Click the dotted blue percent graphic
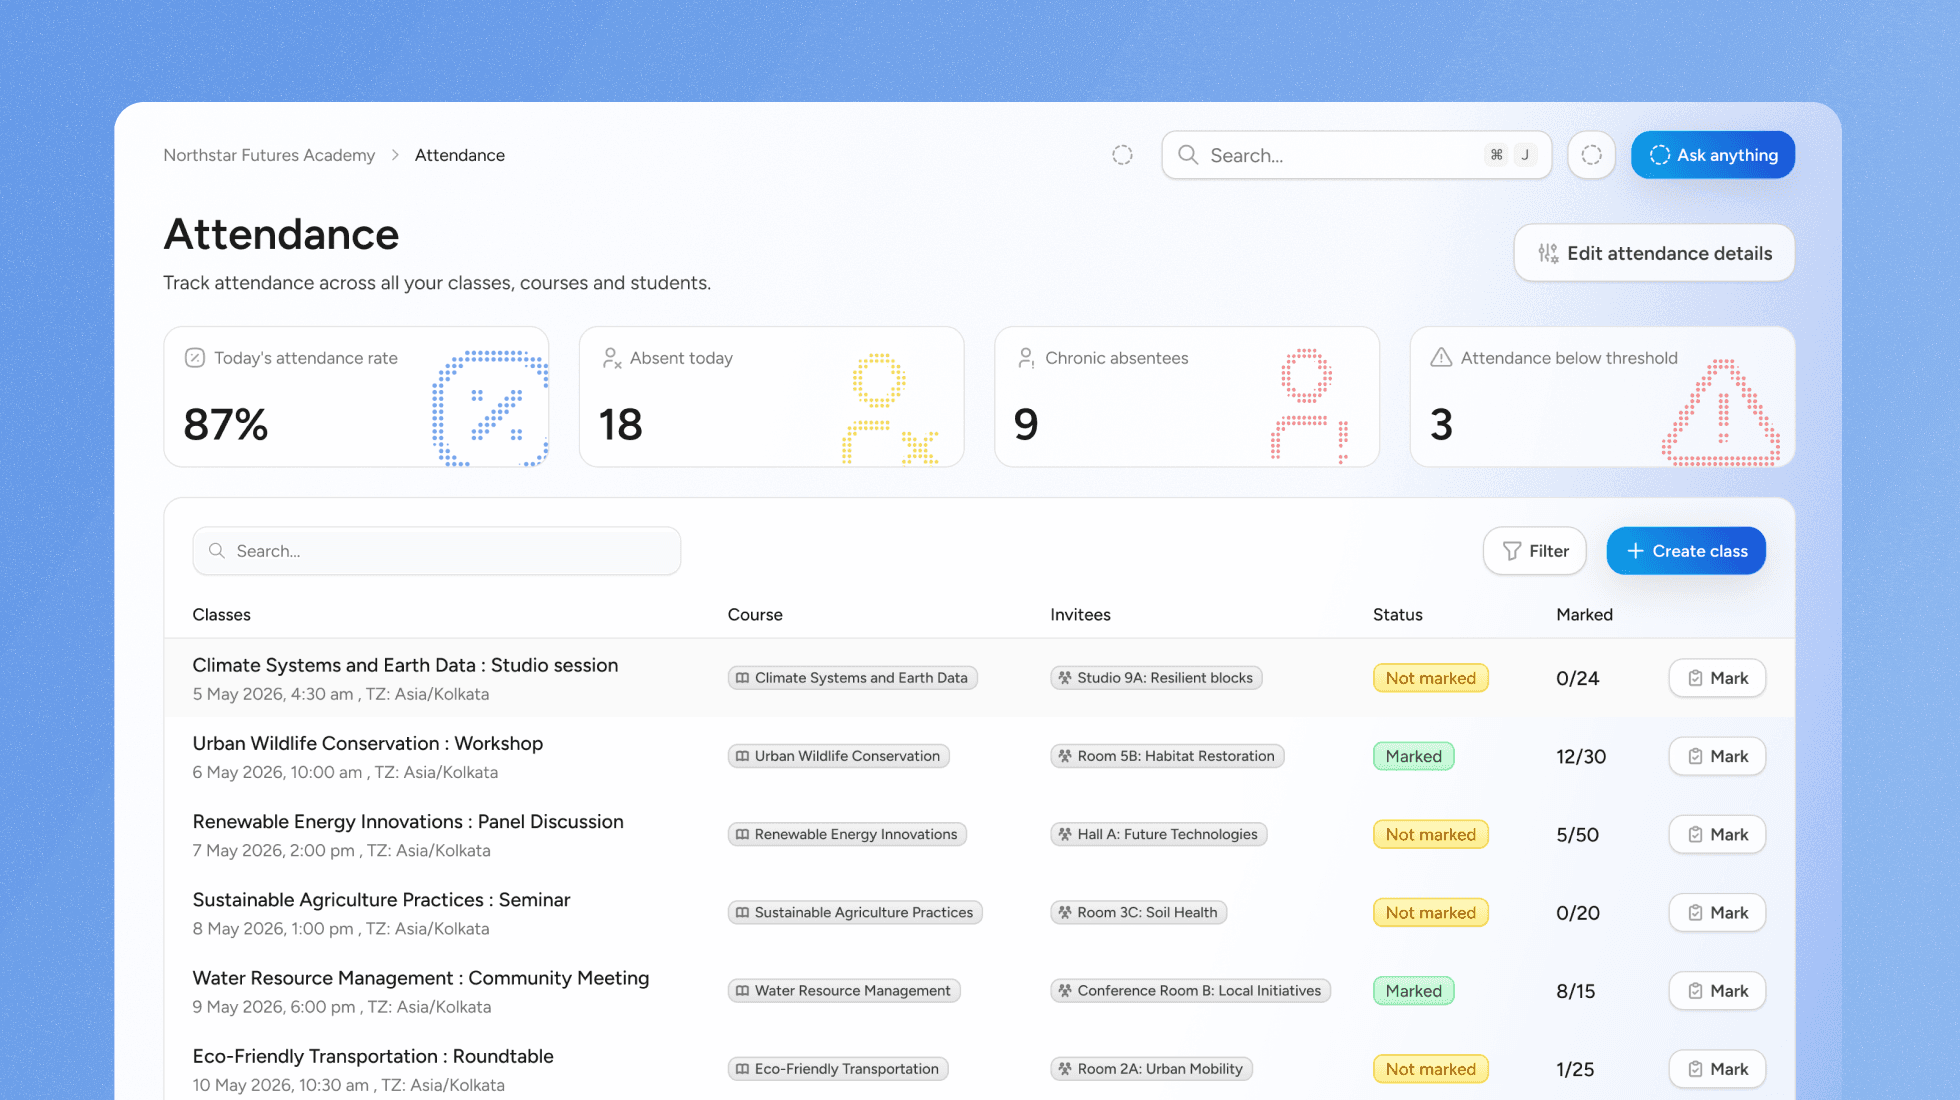This screenshot has width=1960, height=1100. click(x=490, y=408)
